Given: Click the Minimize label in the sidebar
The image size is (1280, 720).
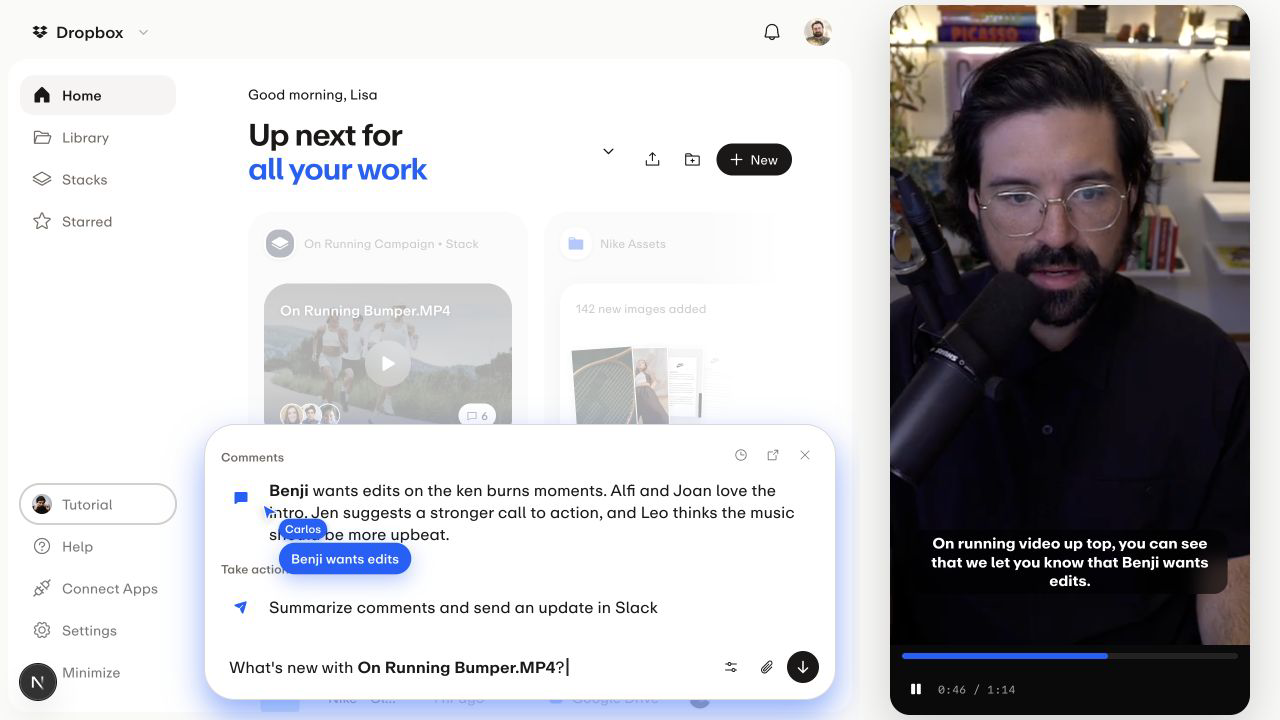Looking at the screenshot, I should [x=91, y=672].
